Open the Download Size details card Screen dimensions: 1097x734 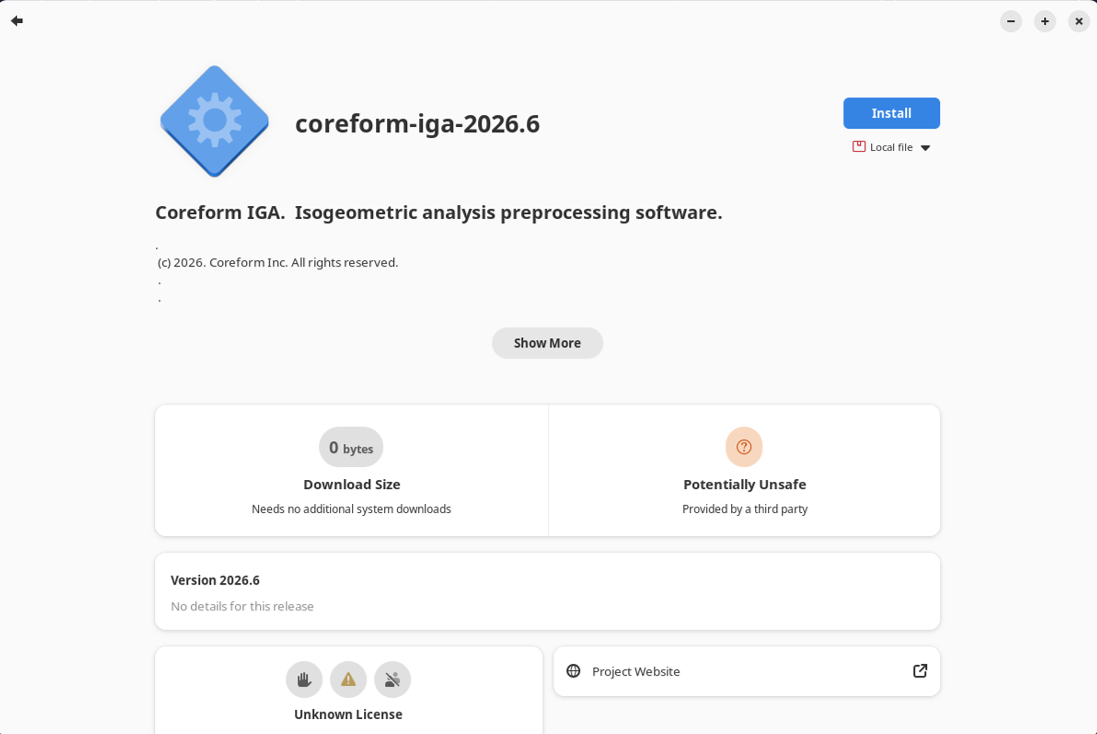click(352, 470)
